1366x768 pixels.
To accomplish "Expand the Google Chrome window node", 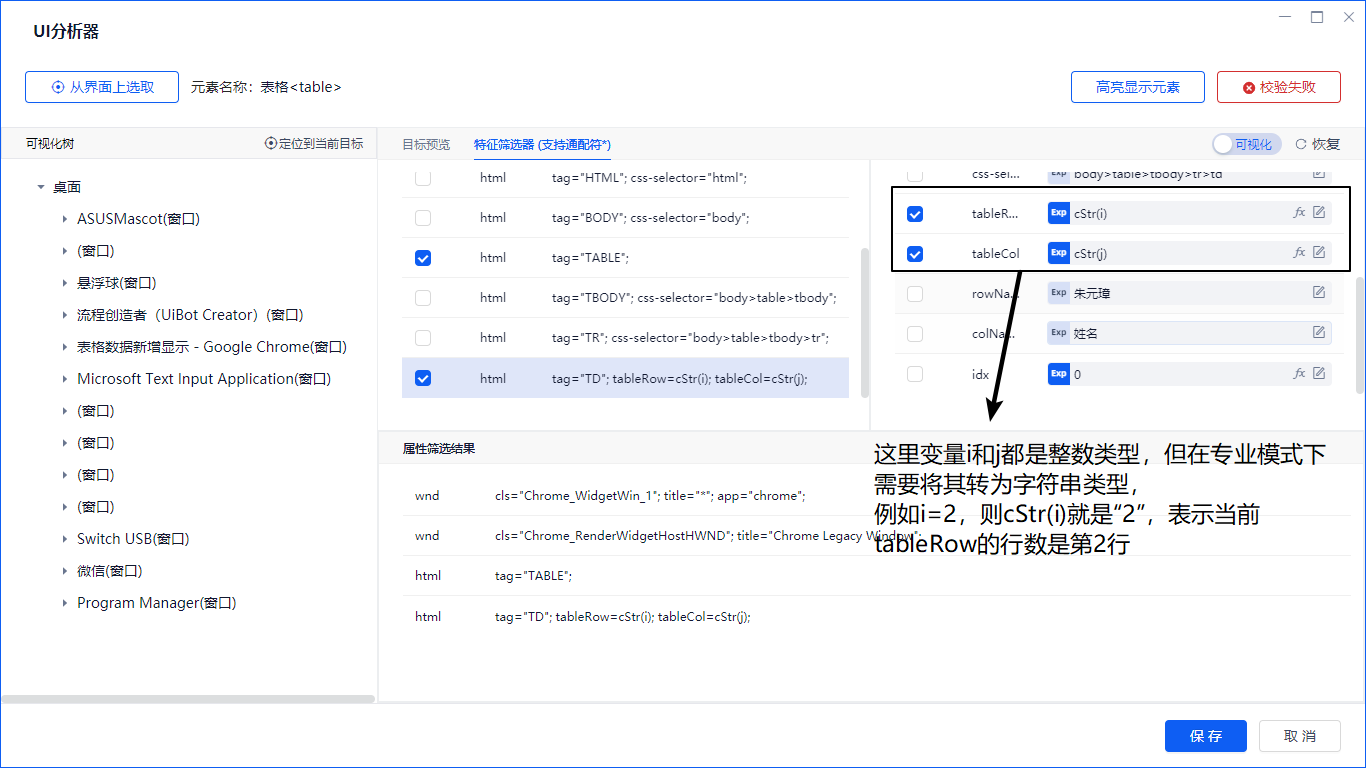I will tap(65, 347).
